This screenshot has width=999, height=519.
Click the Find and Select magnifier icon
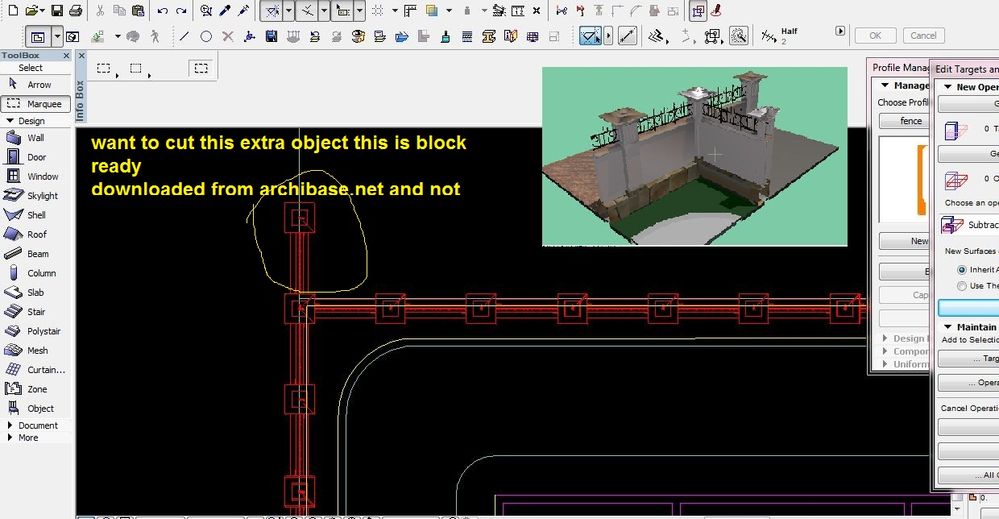[x=206, y=11]
